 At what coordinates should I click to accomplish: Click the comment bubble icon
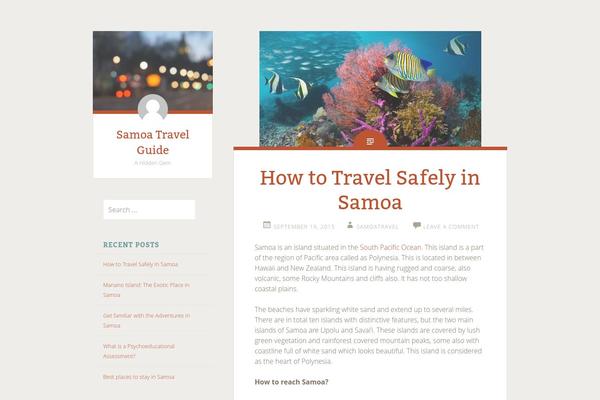(417, 225)
